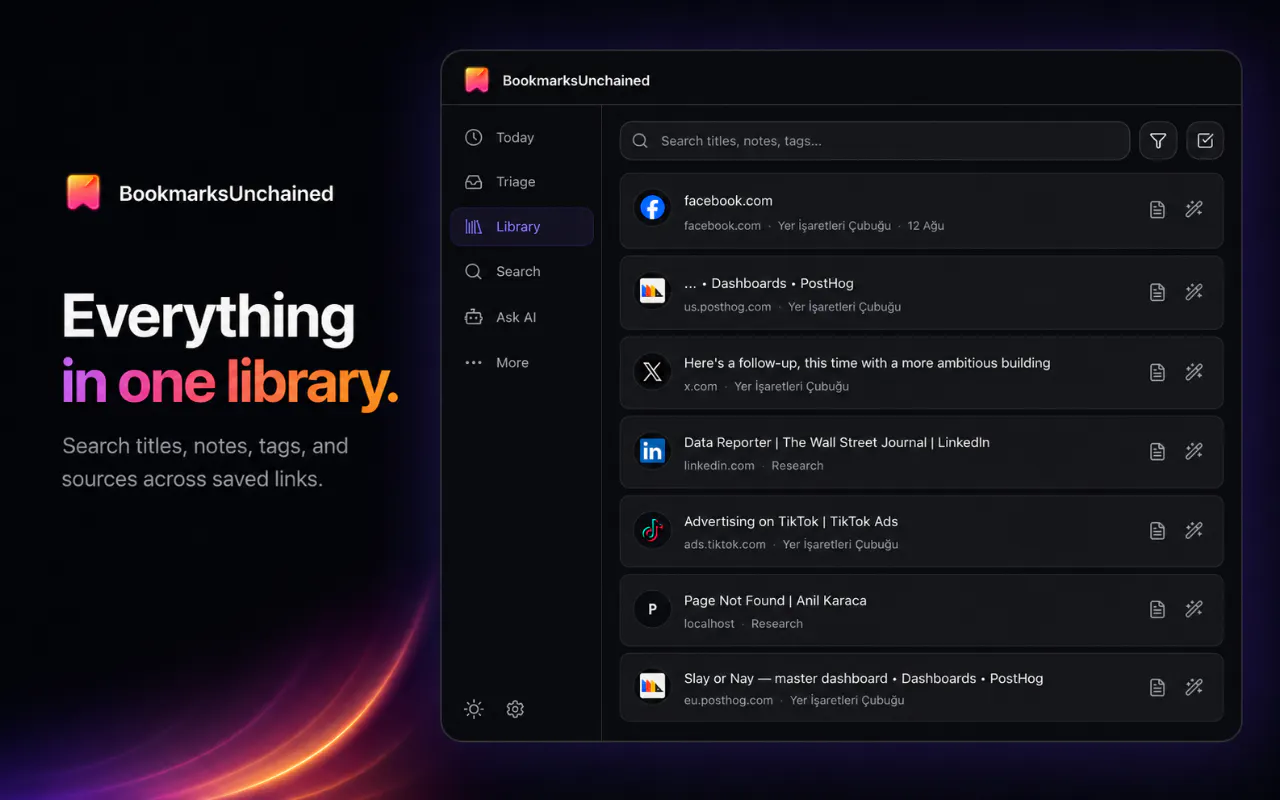The width and height of the screenshot is (1280, 800).
Task: Click the 'ads.tiktok.com' domain text
Action: coord(725,545)
